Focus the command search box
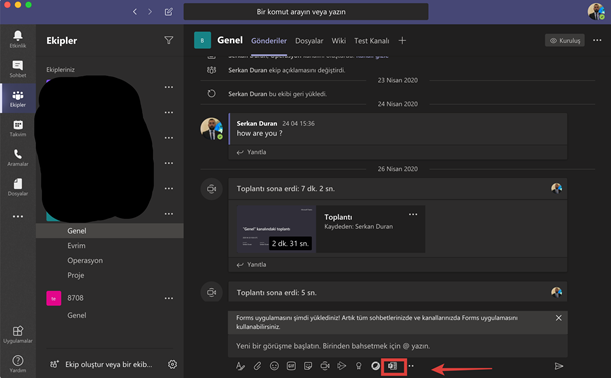 click(x=306, y=12)
